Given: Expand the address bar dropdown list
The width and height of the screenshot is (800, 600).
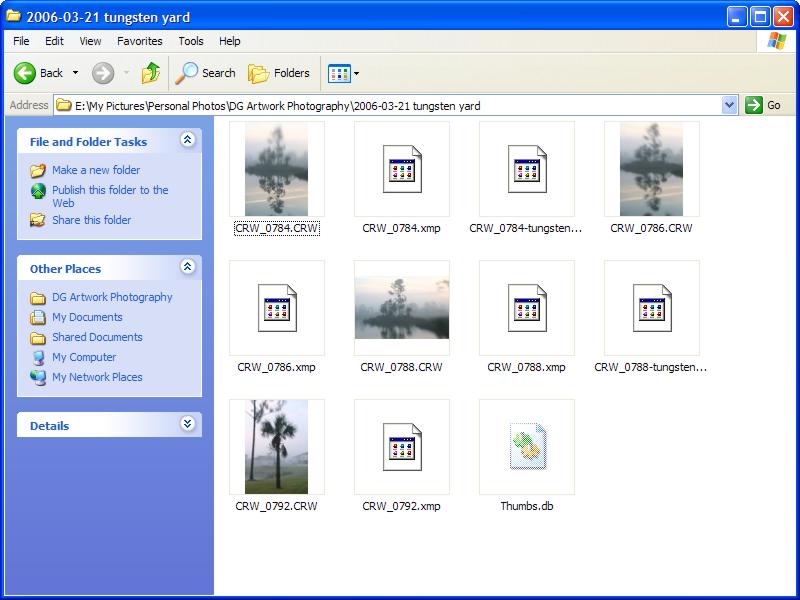Looking at the screenshot, I should 729,105.
